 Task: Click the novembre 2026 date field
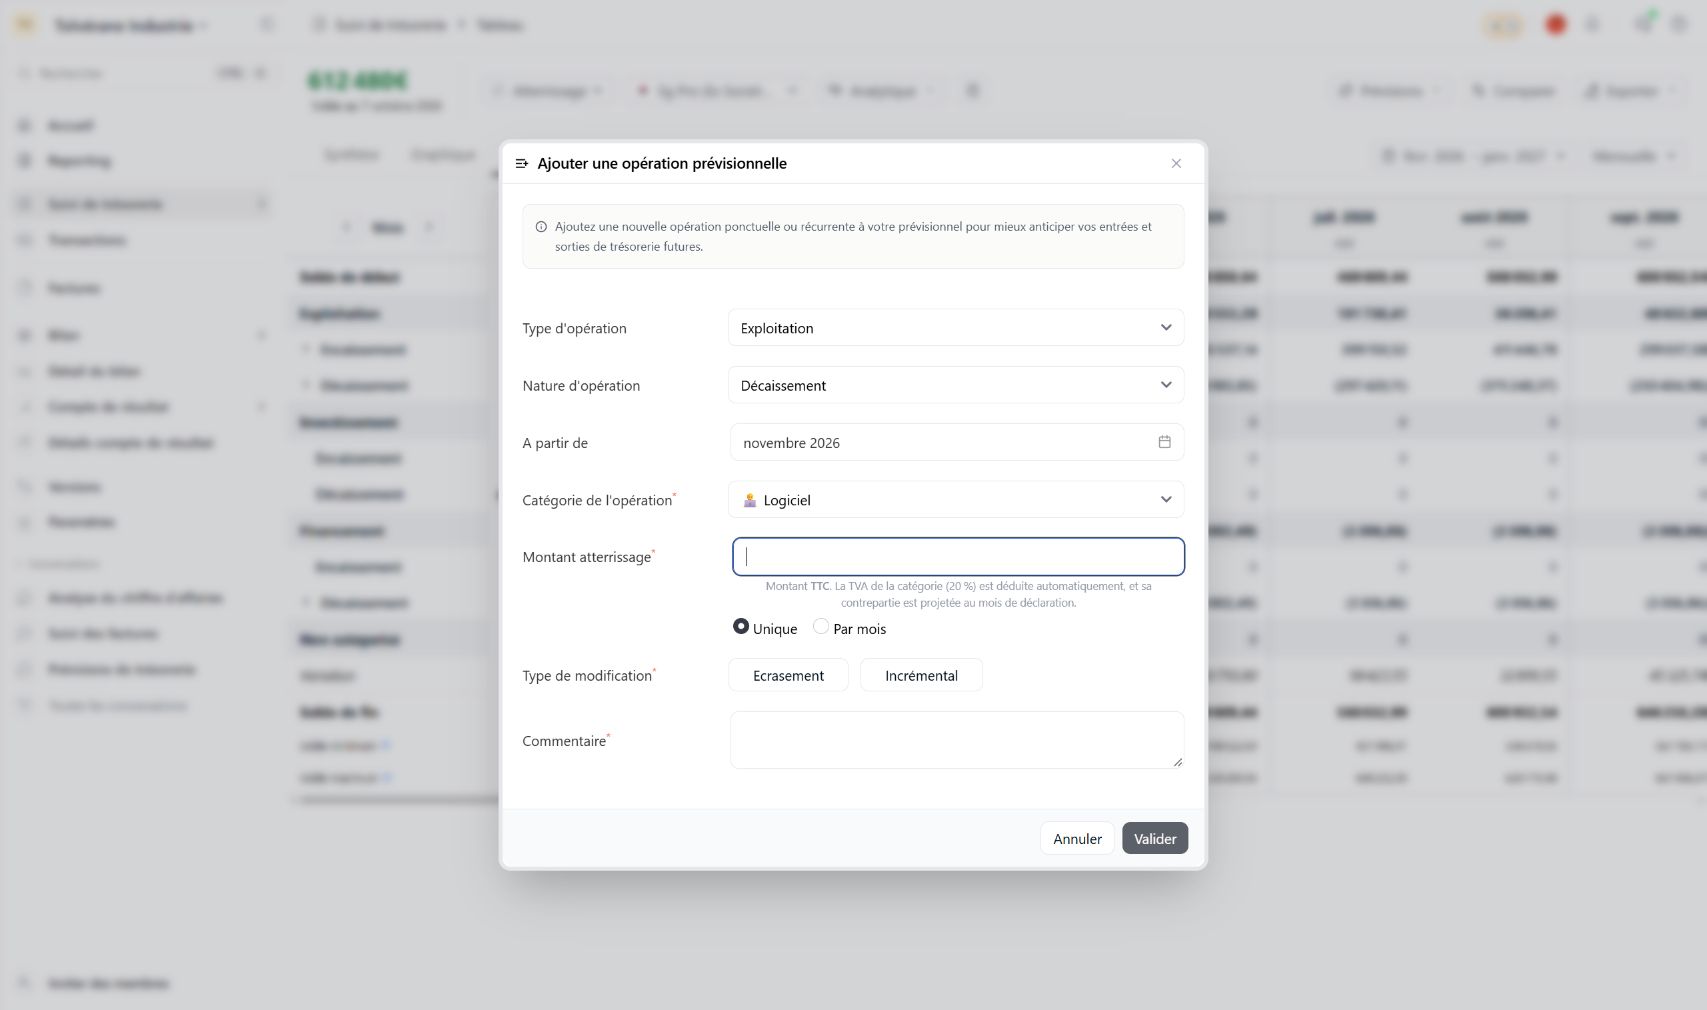(x=957, y=442)
